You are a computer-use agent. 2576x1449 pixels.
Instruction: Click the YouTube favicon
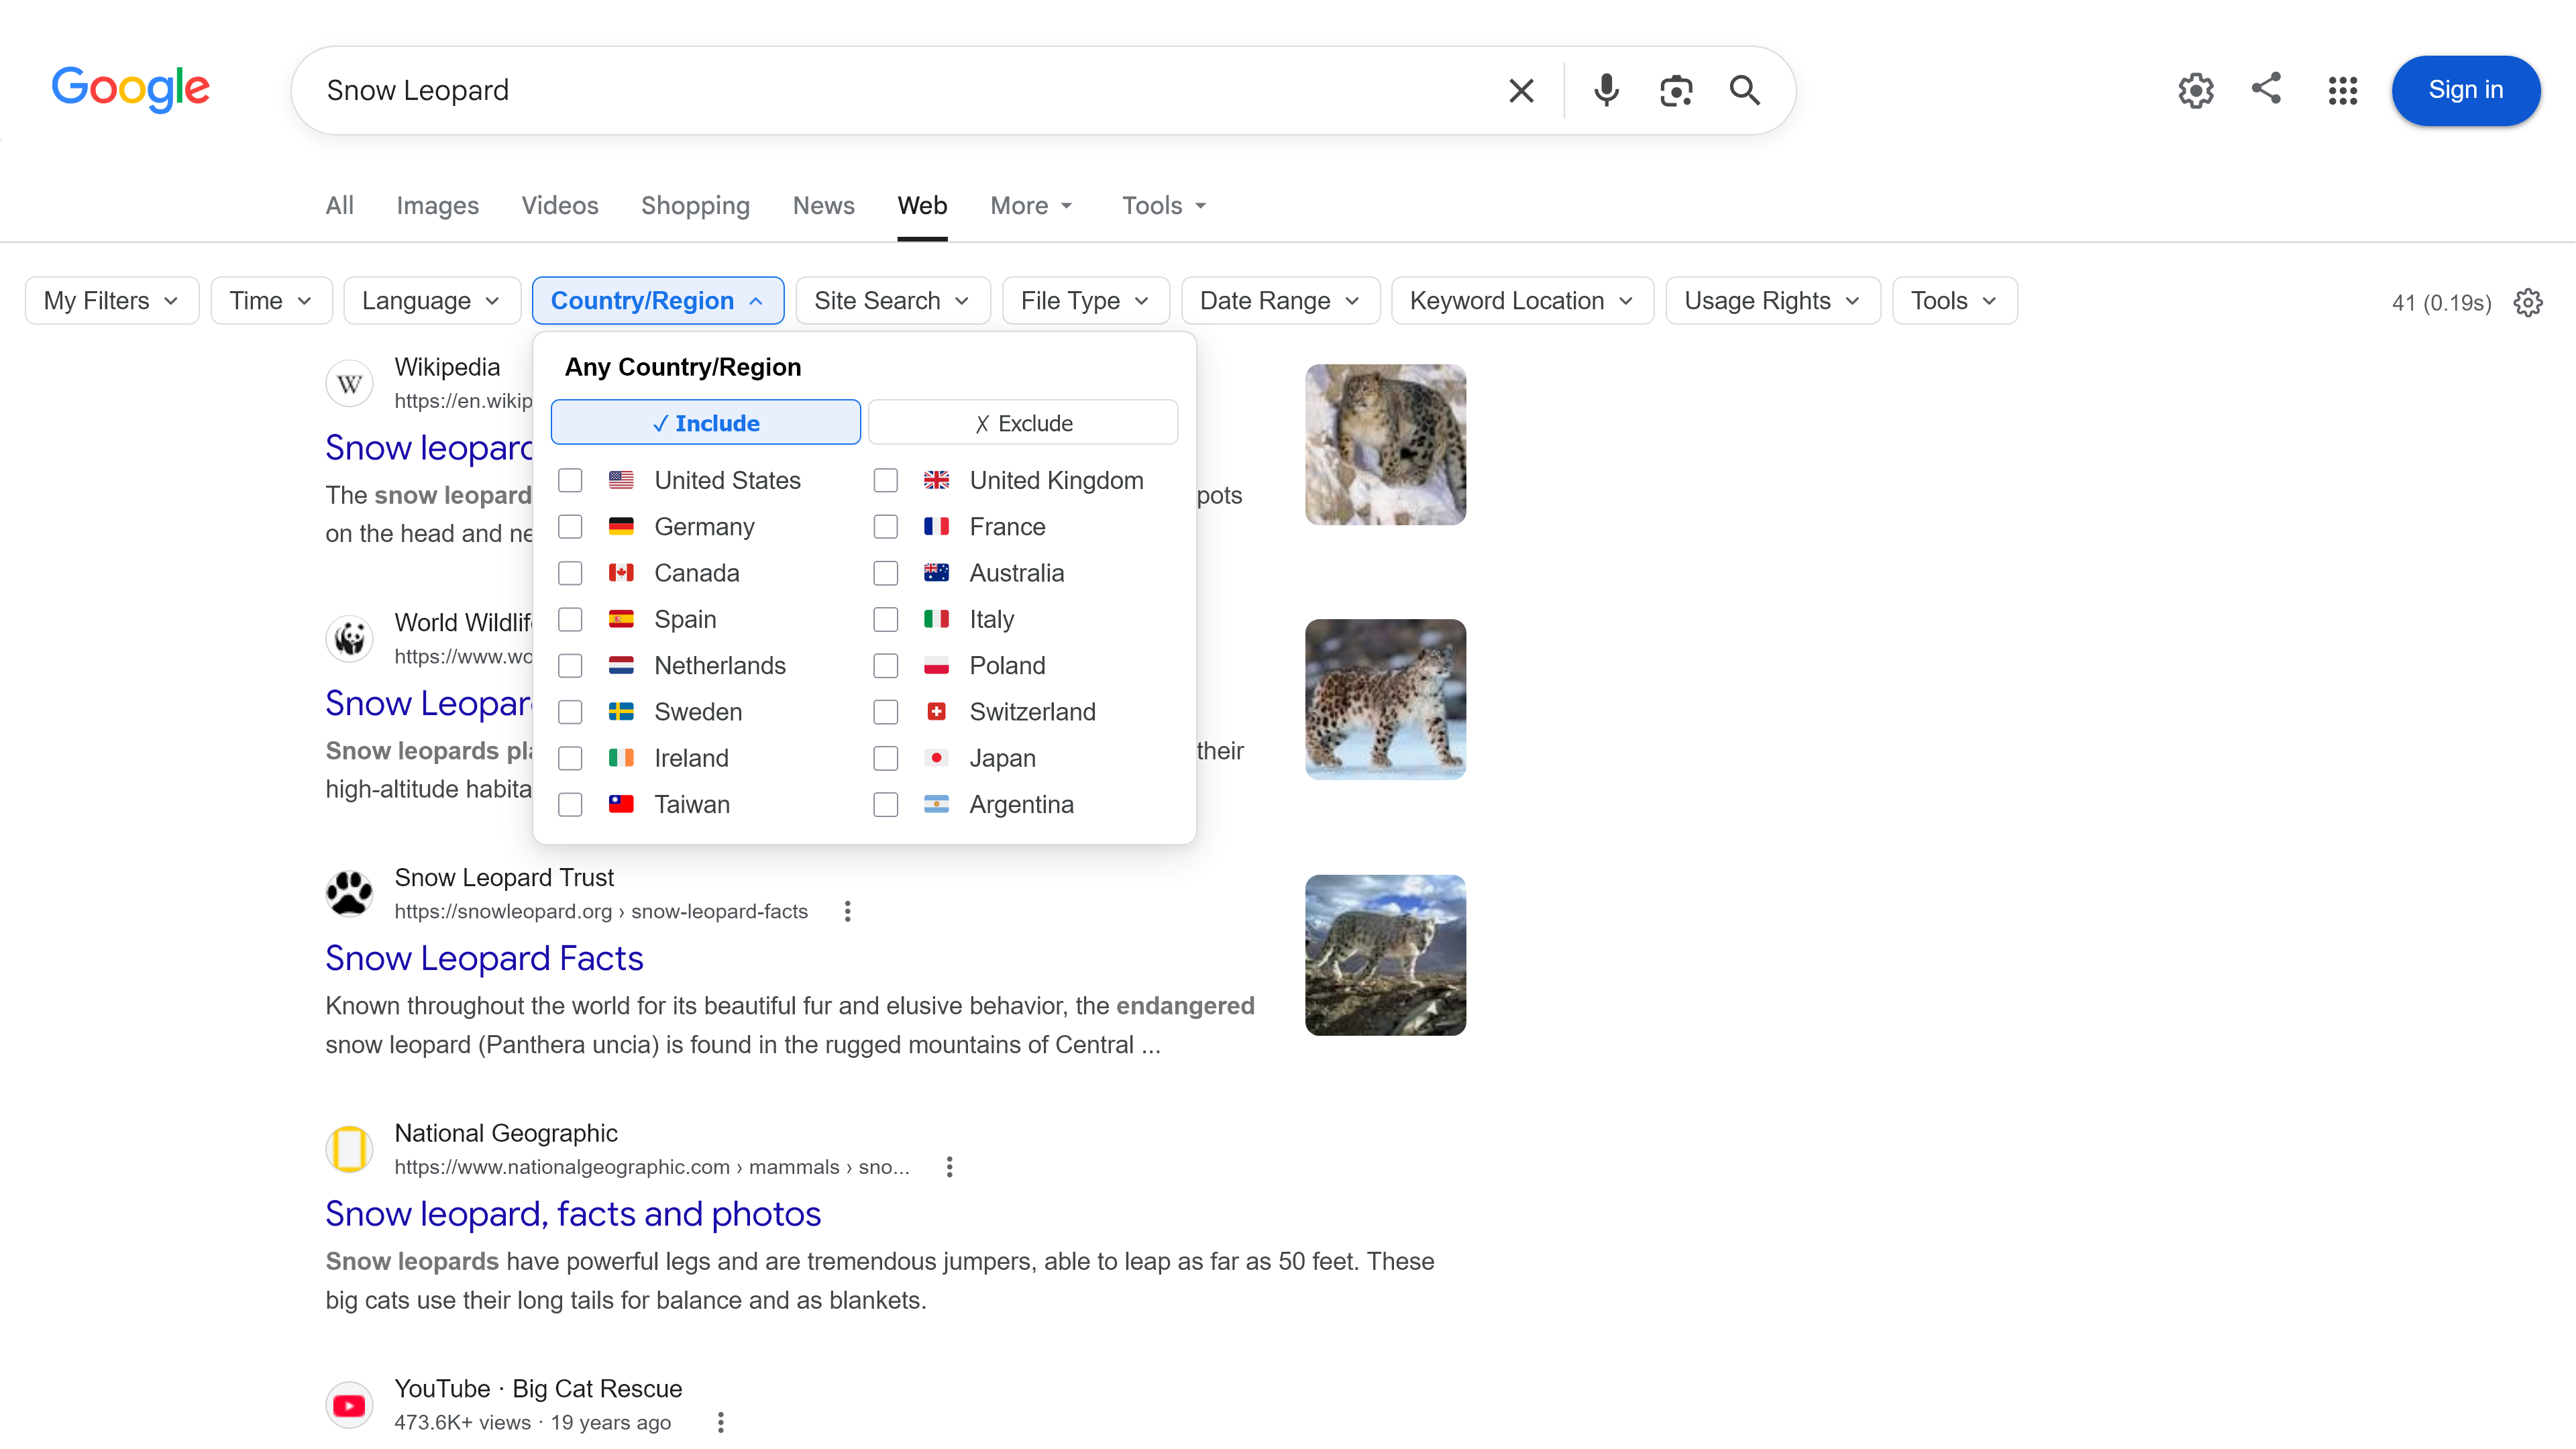click(349, 1404)
